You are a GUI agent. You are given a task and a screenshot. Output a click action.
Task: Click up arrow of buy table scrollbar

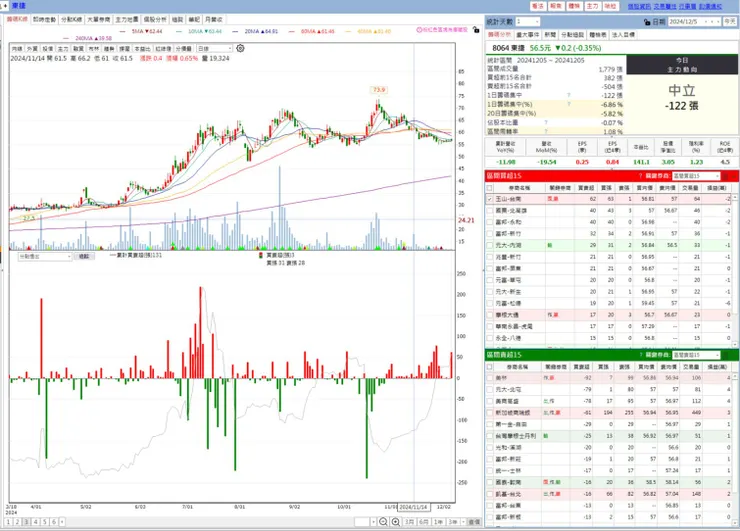pos(735,197)
